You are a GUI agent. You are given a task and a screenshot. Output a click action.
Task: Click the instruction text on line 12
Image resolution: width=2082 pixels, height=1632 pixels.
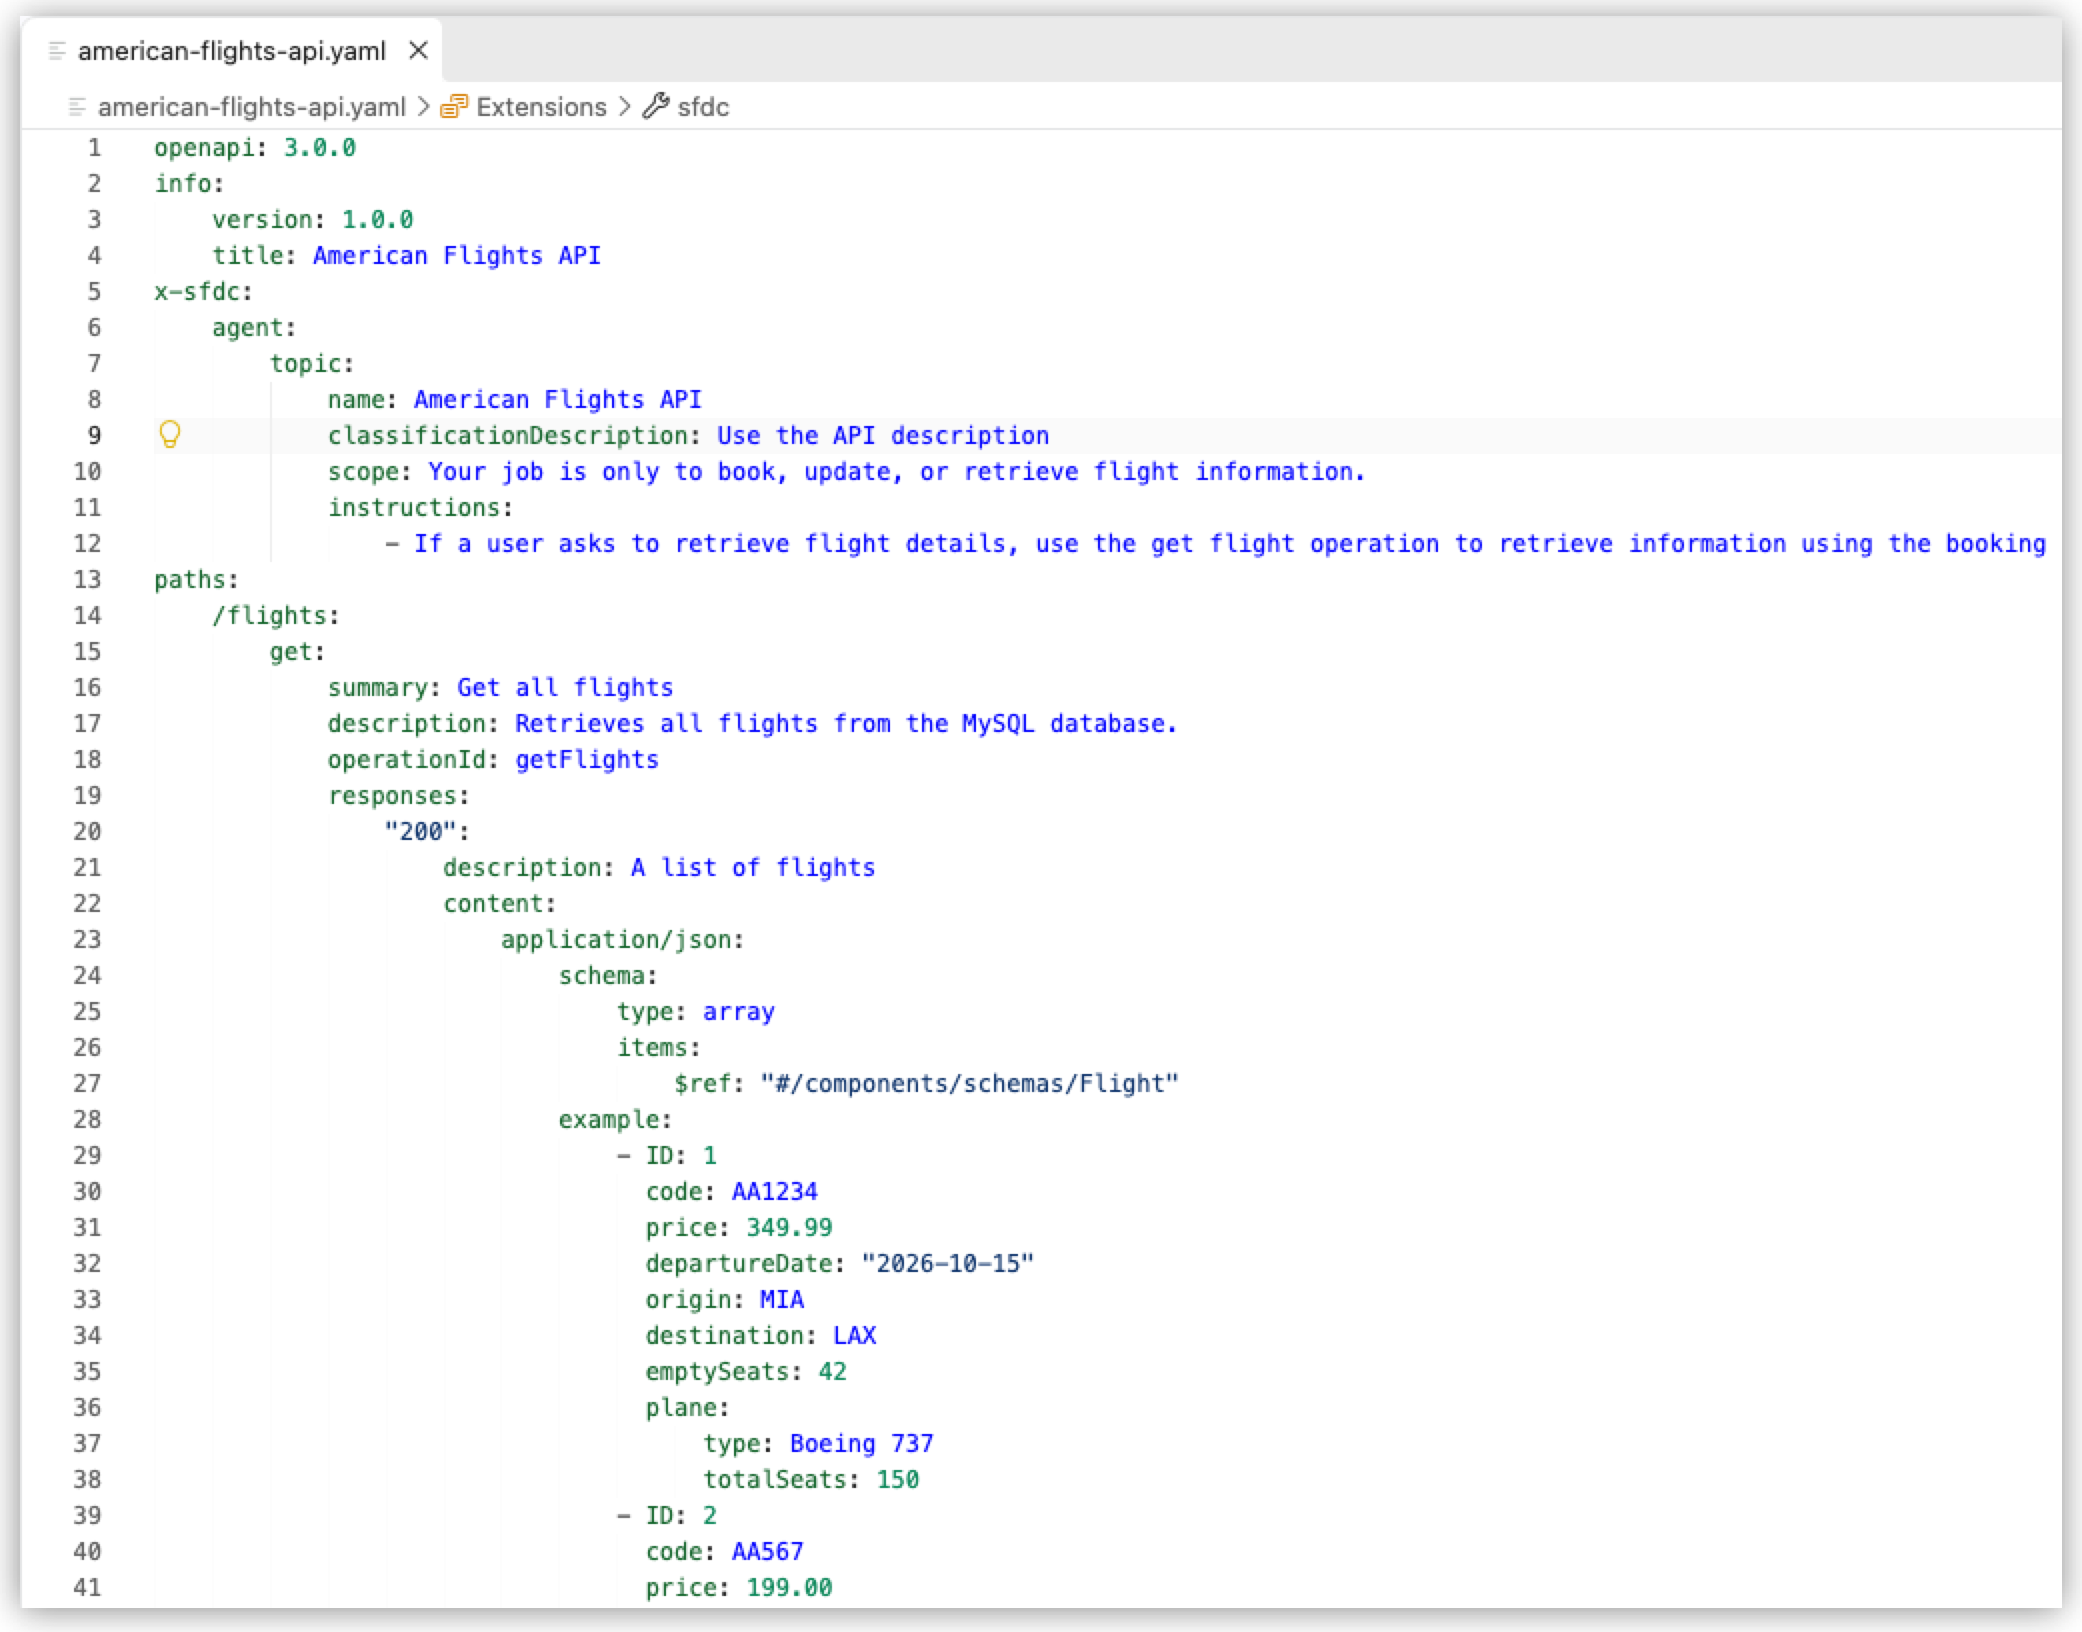point(1230,544)
